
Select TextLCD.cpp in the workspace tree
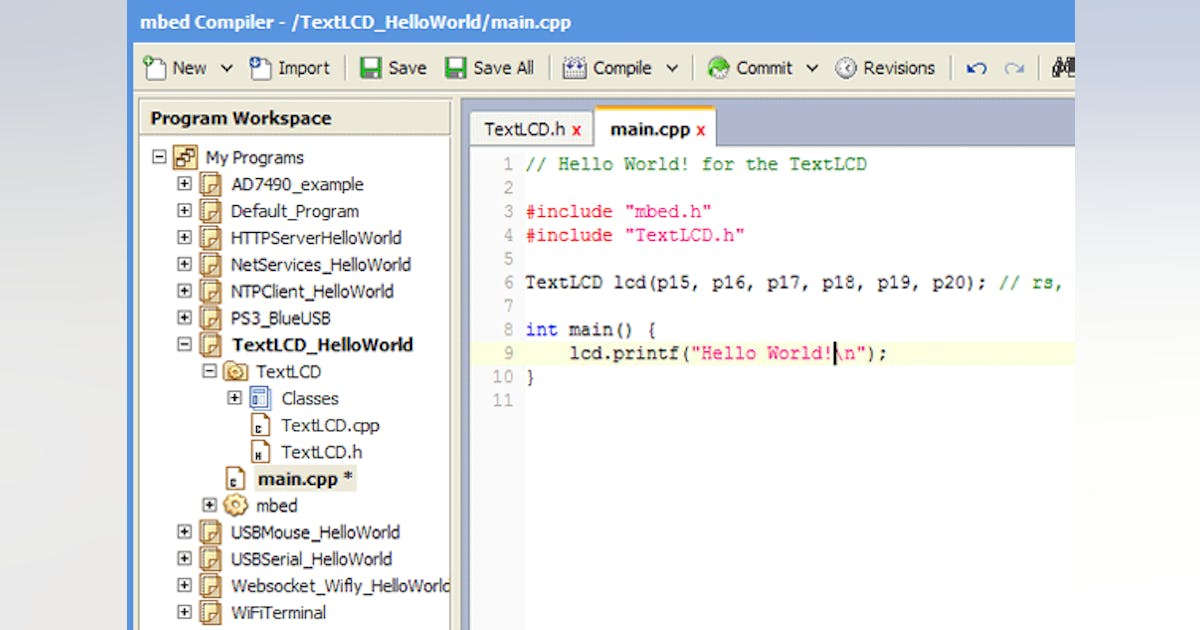331,425
